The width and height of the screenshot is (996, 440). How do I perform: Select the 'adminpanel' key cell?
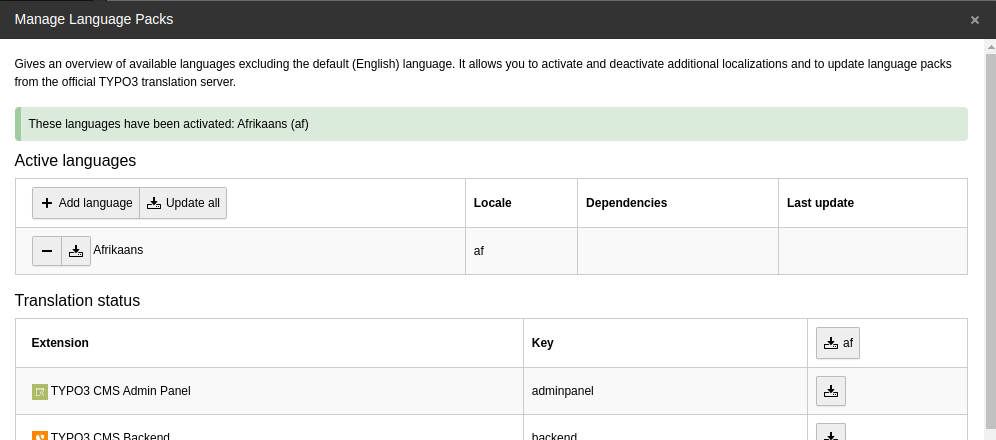[x=665, y=391]
